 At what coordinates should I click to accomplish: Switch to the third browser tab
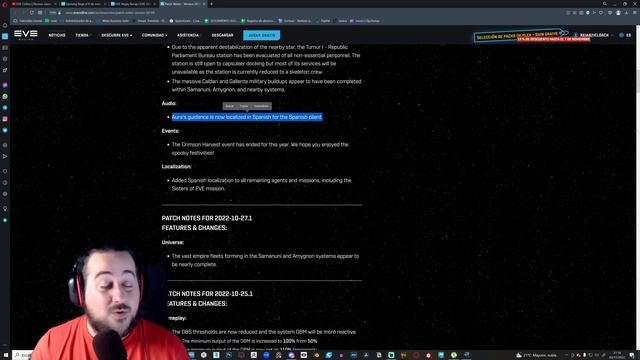click(x=133, y=4)
